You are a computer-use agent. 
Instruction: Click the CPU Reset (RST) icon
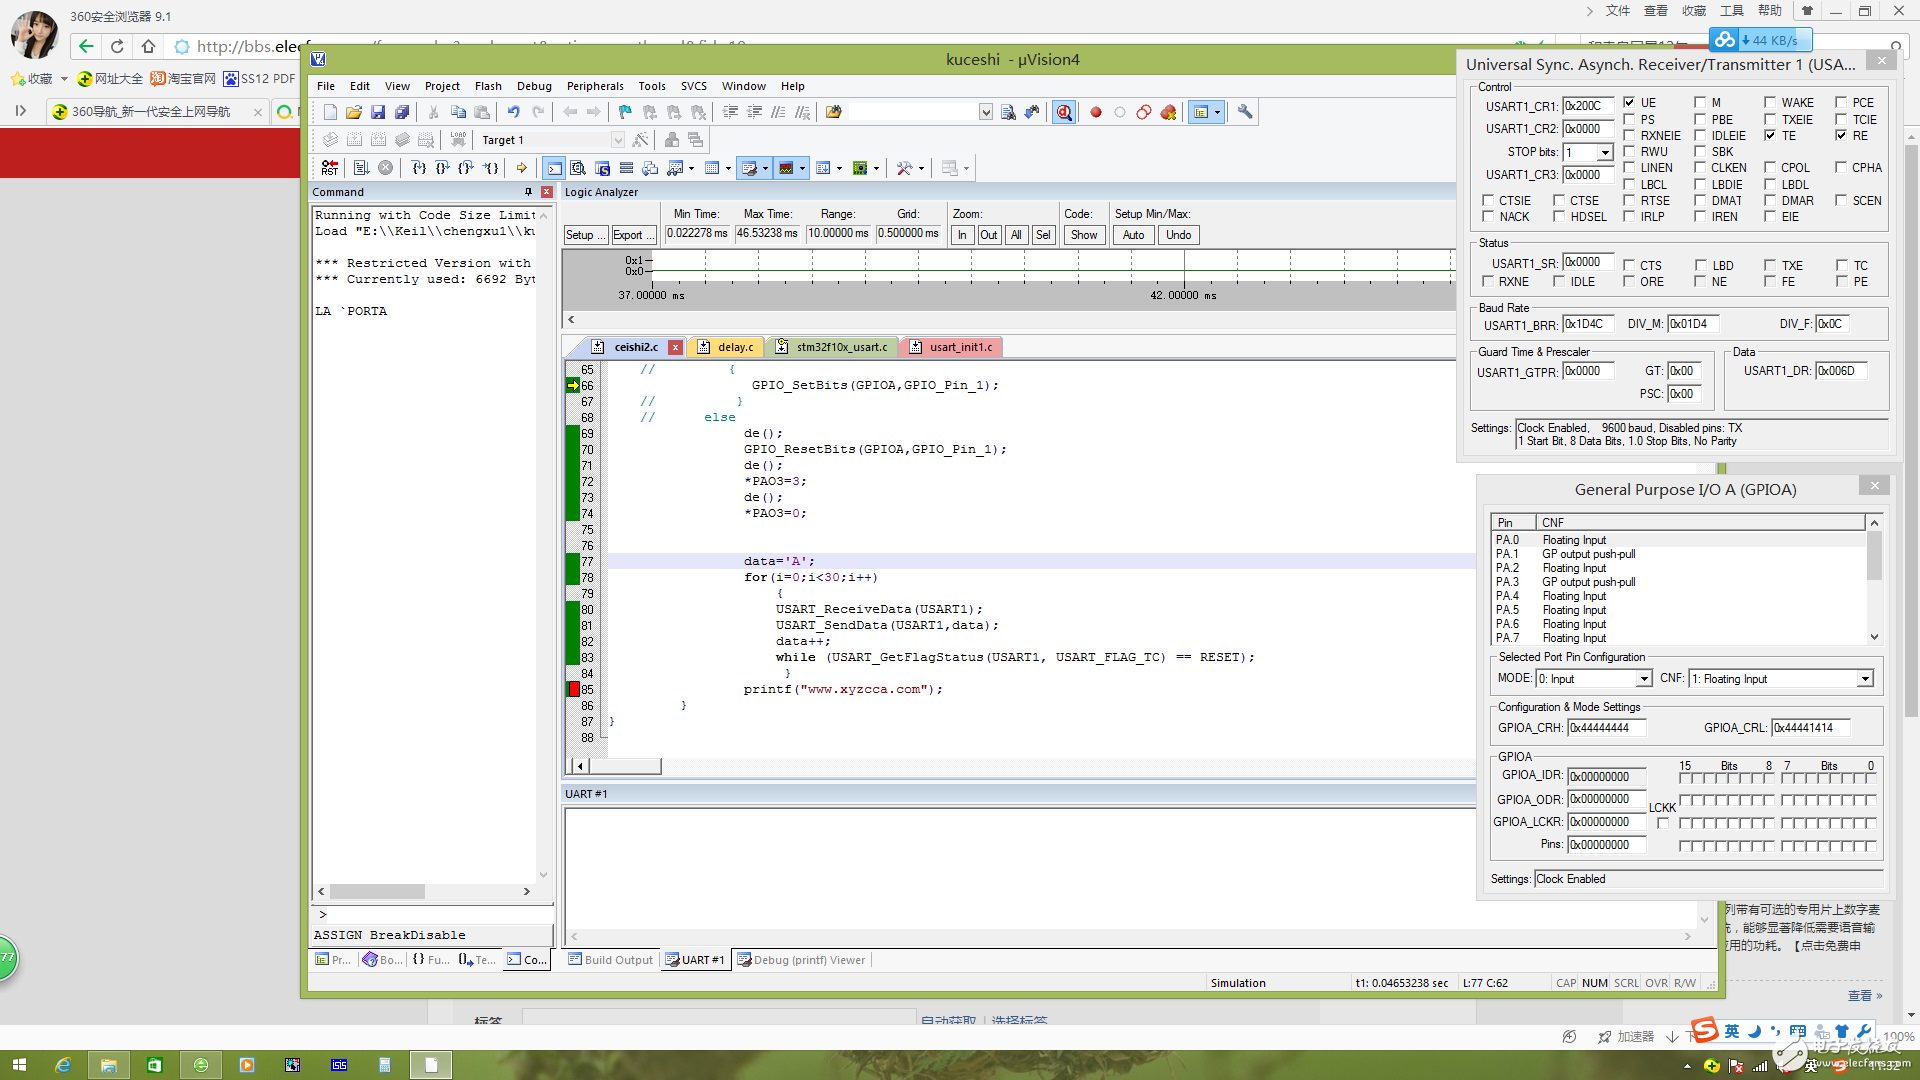pyautogui.click(x=329, y=168)
